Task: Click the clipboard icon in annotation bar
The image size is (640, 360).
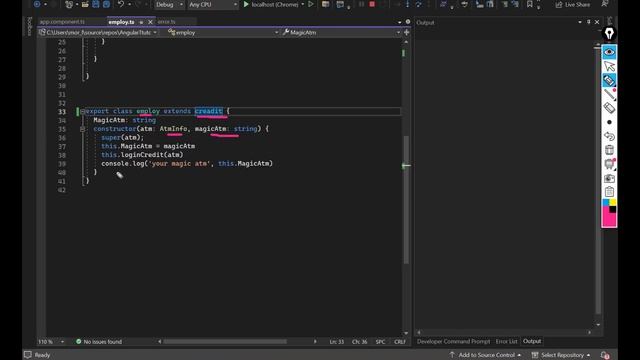Action: 609,191
